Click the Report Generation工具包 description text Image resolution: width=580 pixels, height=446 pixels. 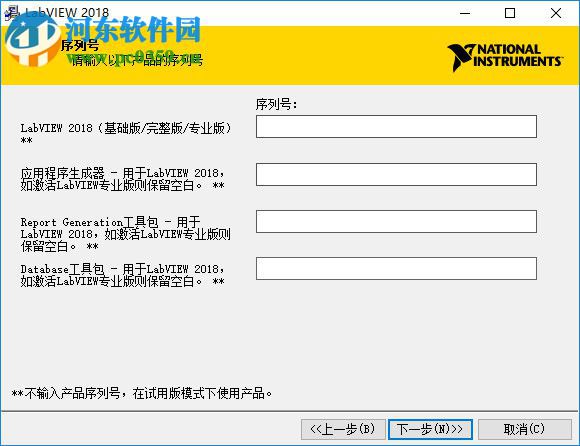[125, 234]
